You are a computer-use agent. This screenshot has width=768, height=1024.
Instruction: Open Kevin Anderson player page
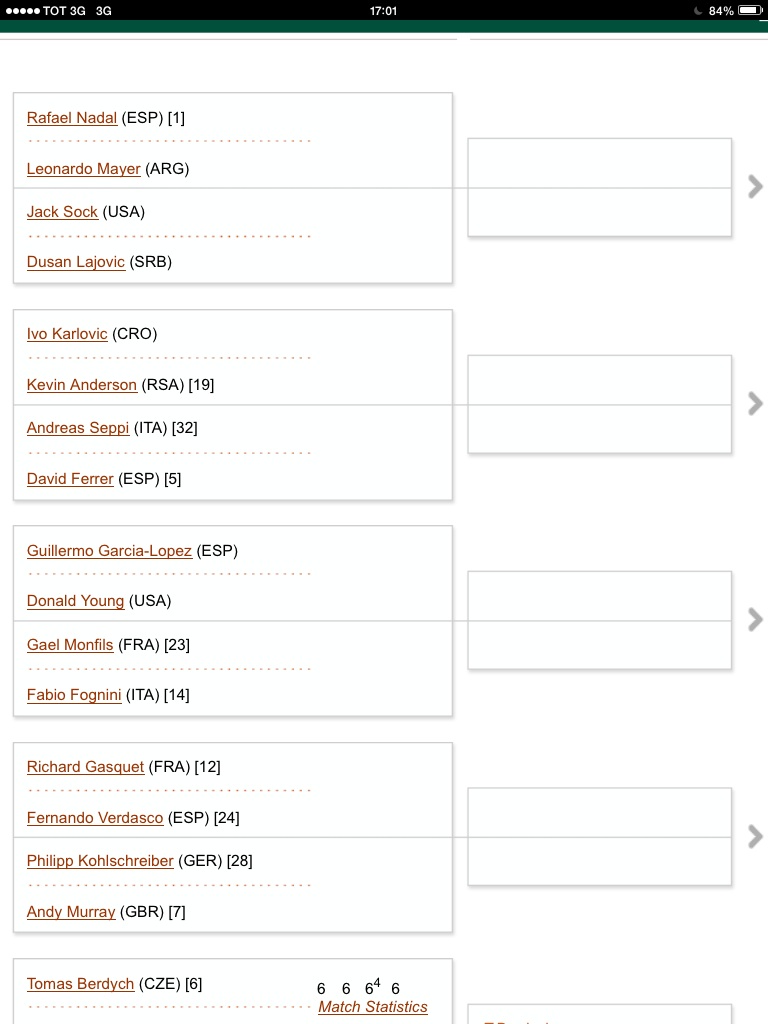[82, 385]
